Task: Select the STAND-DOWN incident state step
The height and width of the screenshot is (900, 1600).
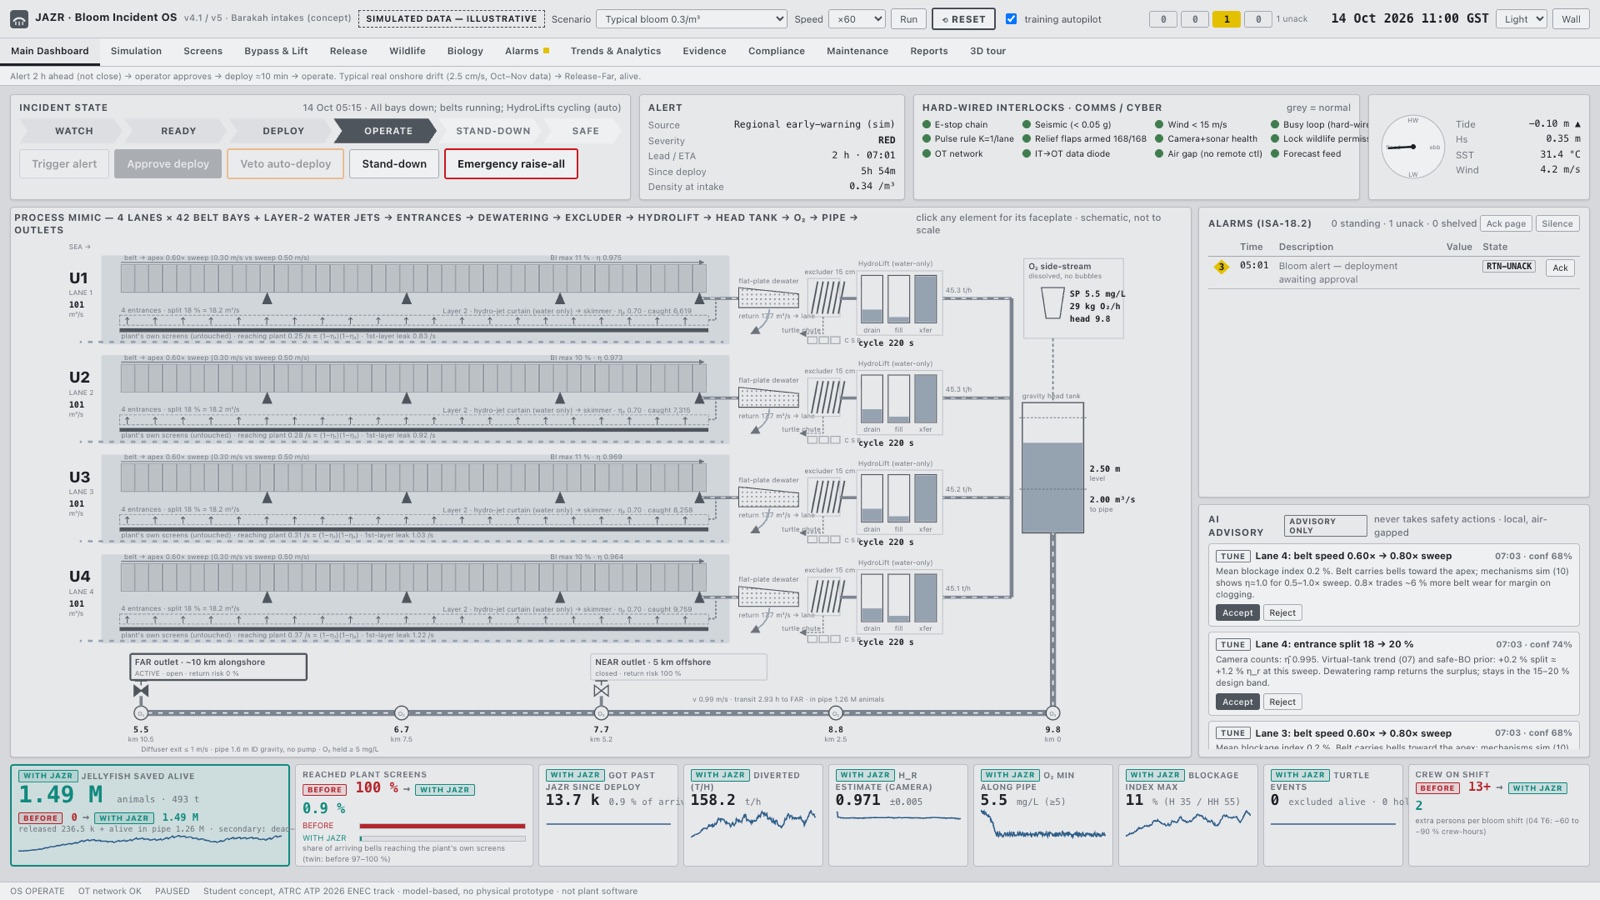Action: pos(492,131)
